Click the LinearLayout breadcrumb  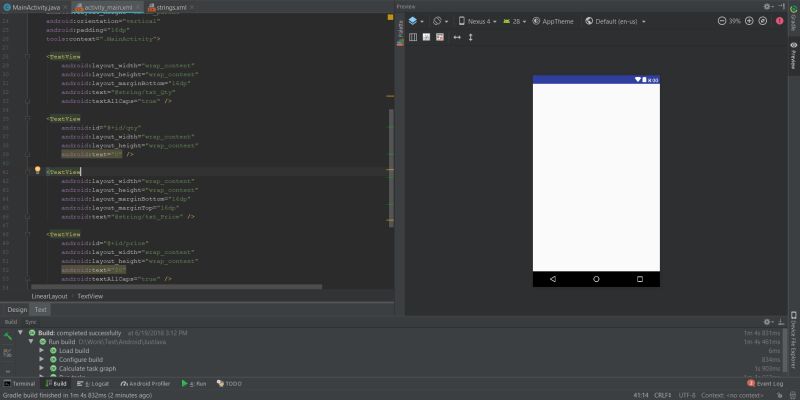tap(49, 296)
